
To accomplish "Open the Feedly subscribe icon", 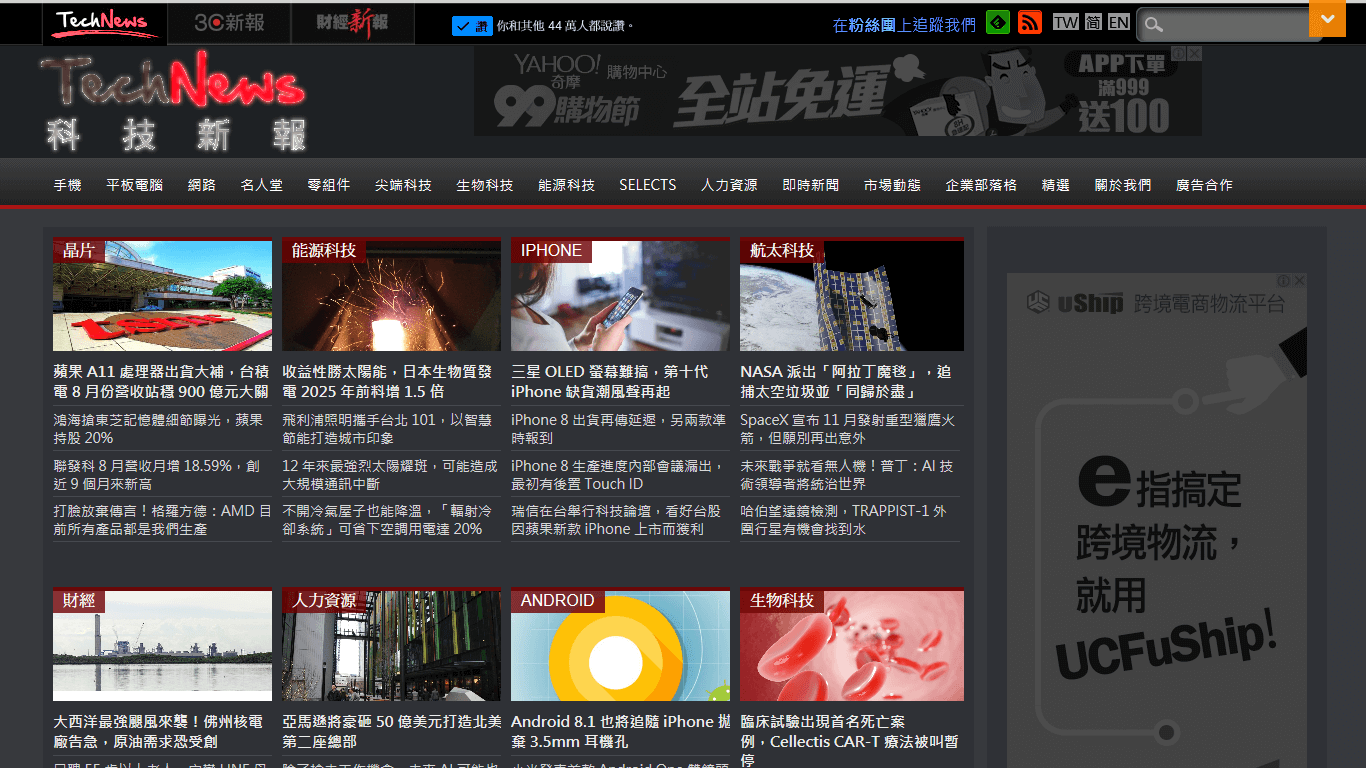I will [997, 22].
